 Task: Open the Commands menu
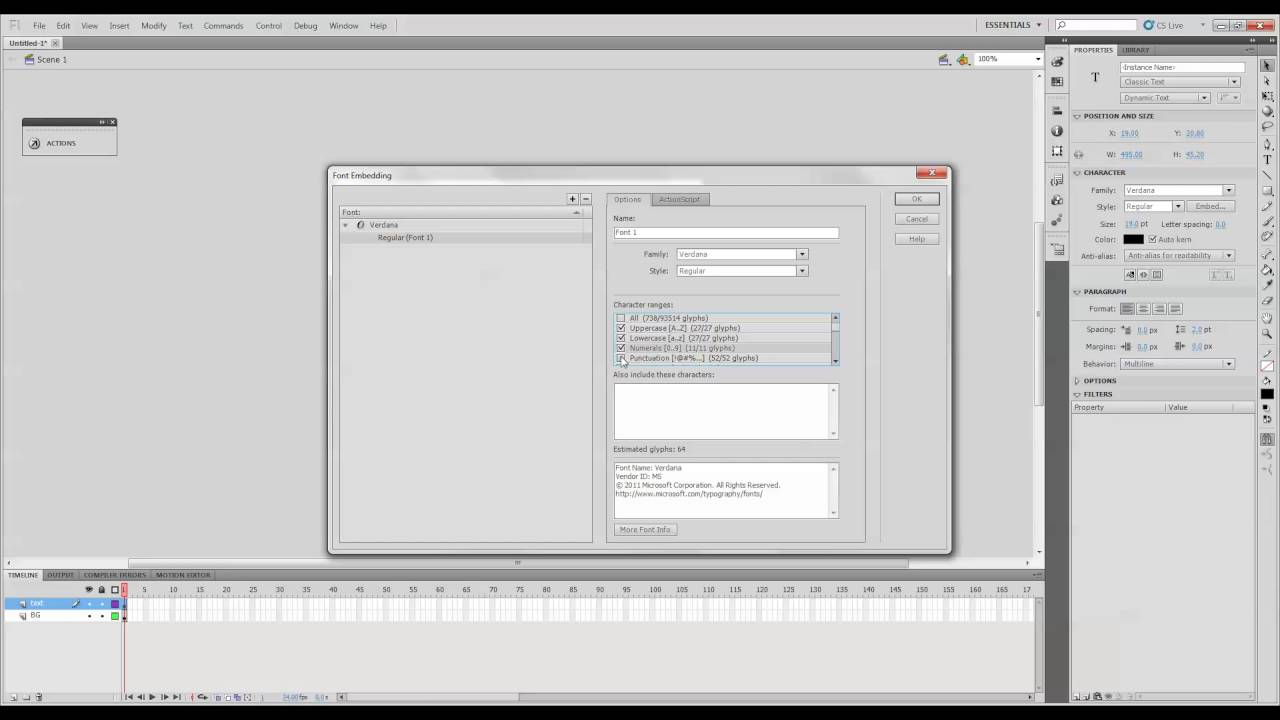point(223,26)
